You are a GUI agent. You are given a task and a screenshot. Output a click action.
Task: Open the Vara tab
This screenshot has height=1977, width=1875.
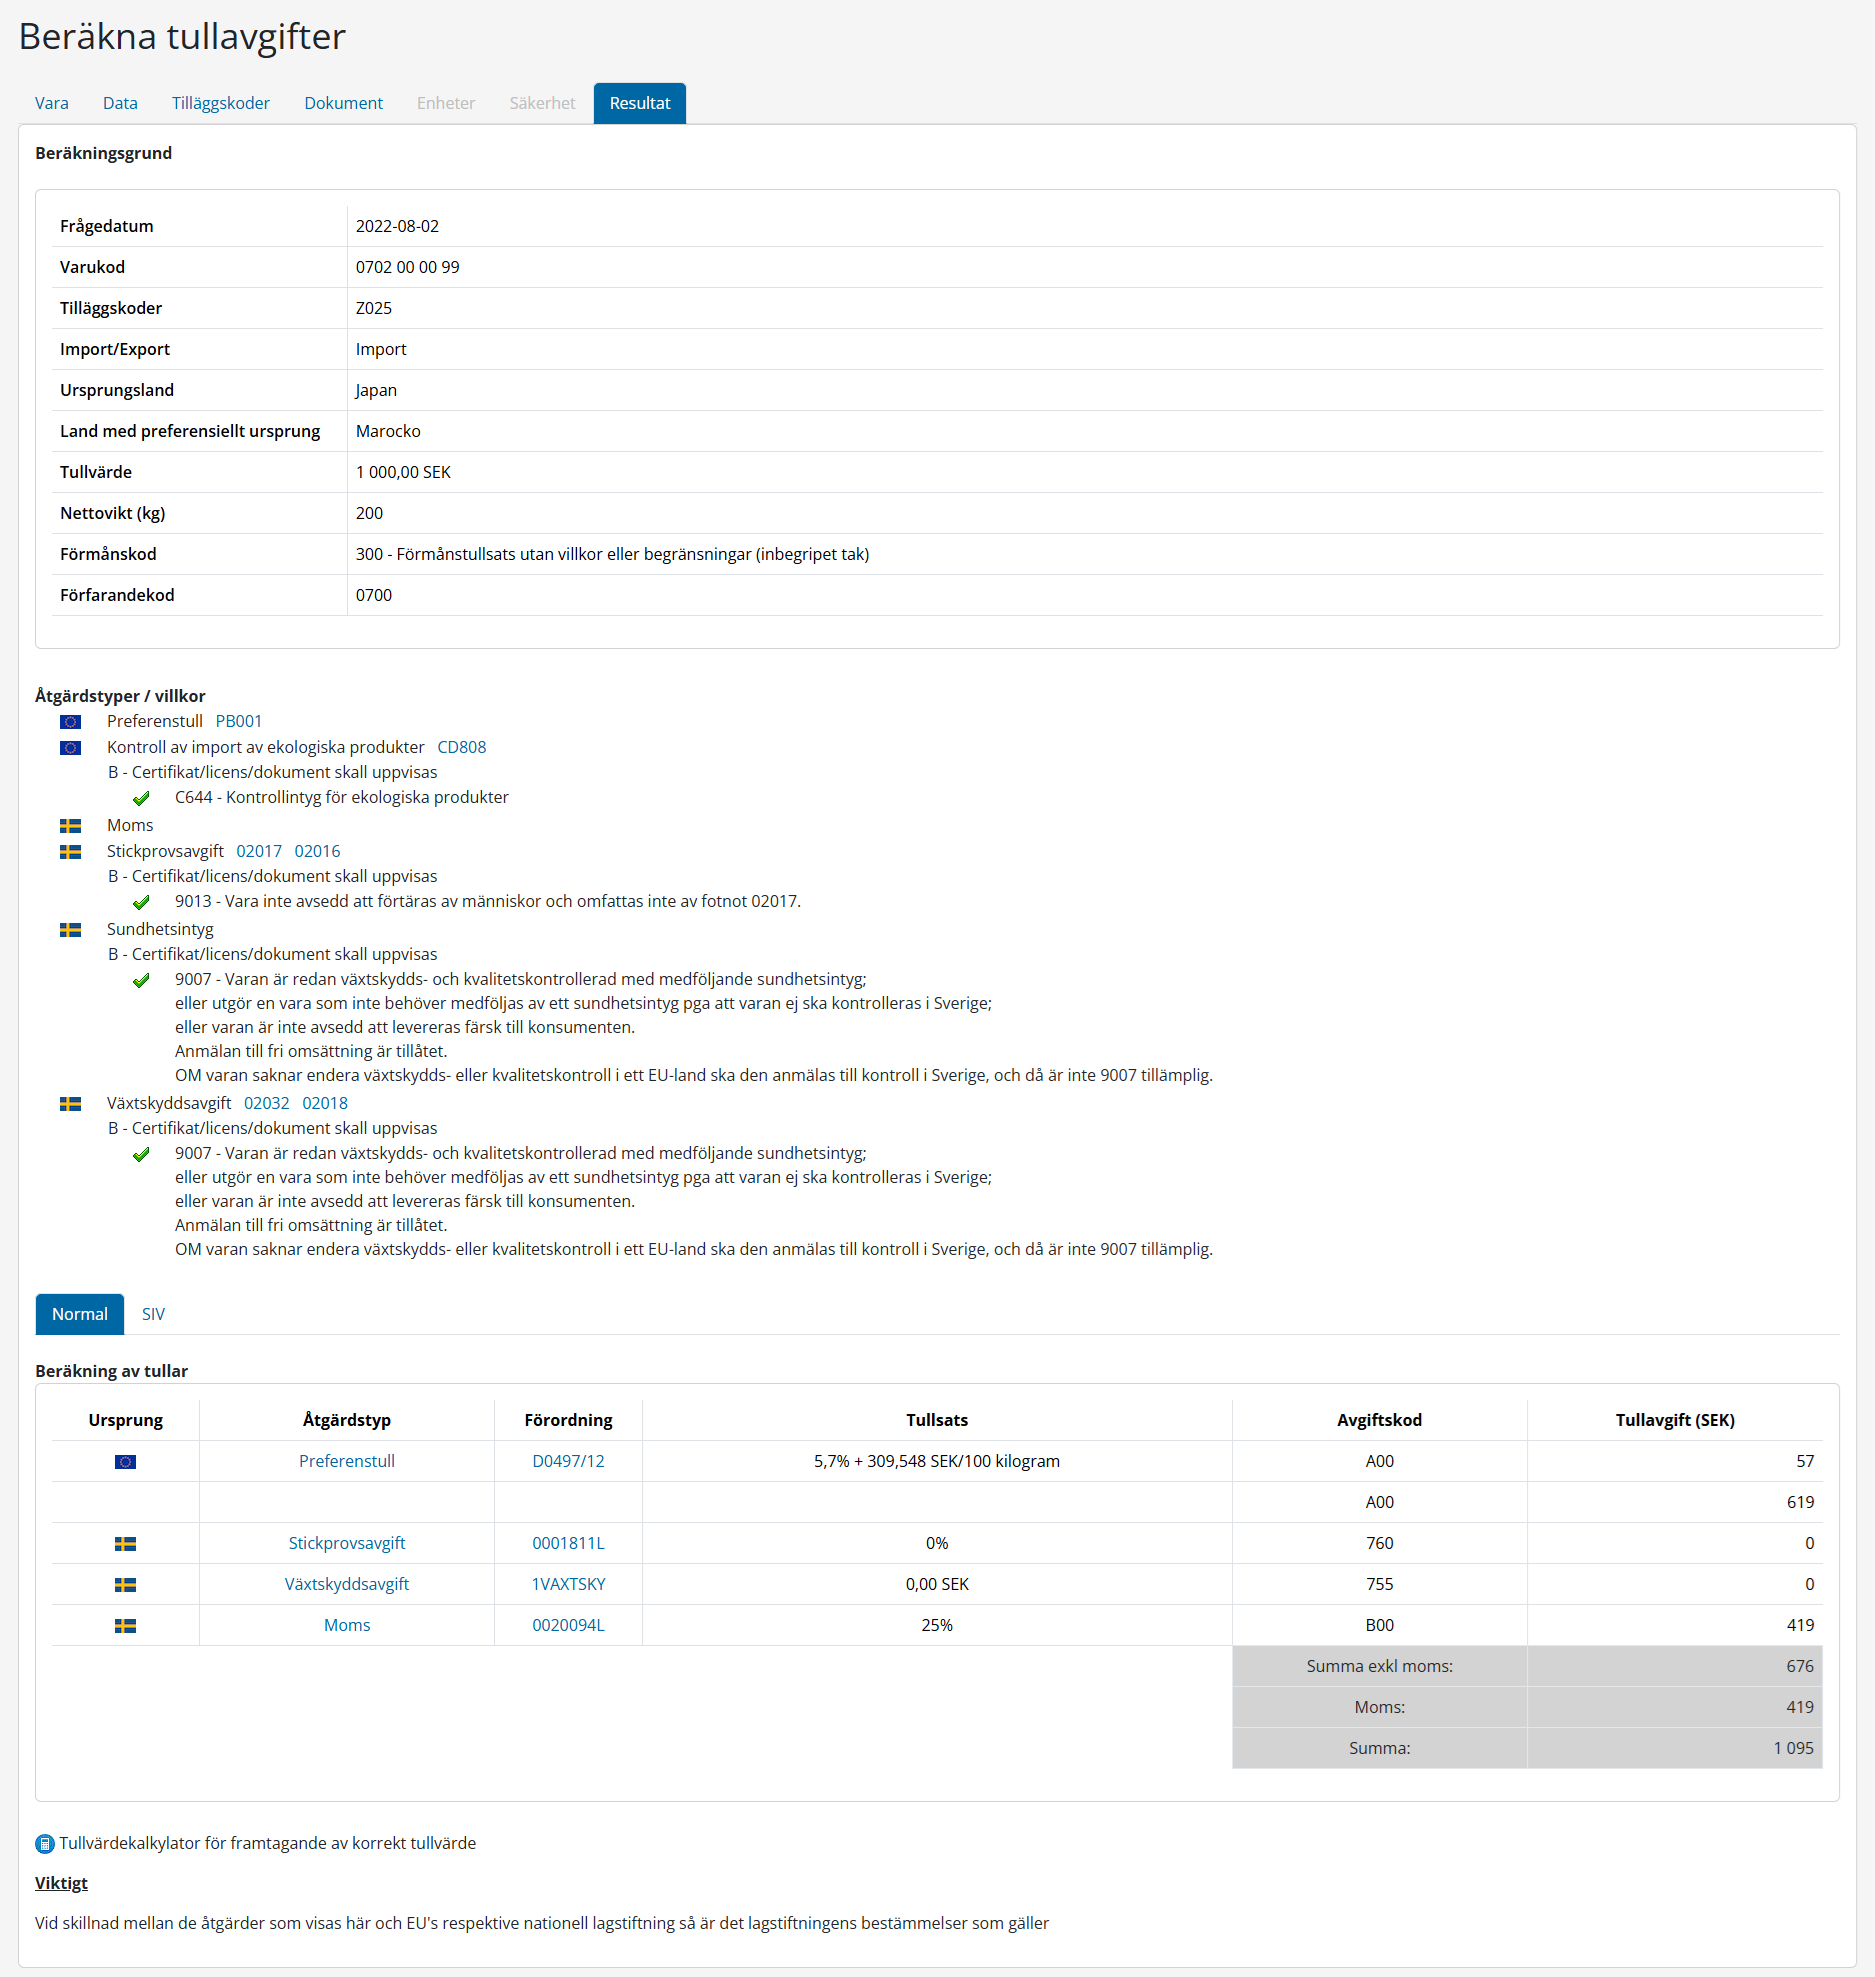coord(52,104)
